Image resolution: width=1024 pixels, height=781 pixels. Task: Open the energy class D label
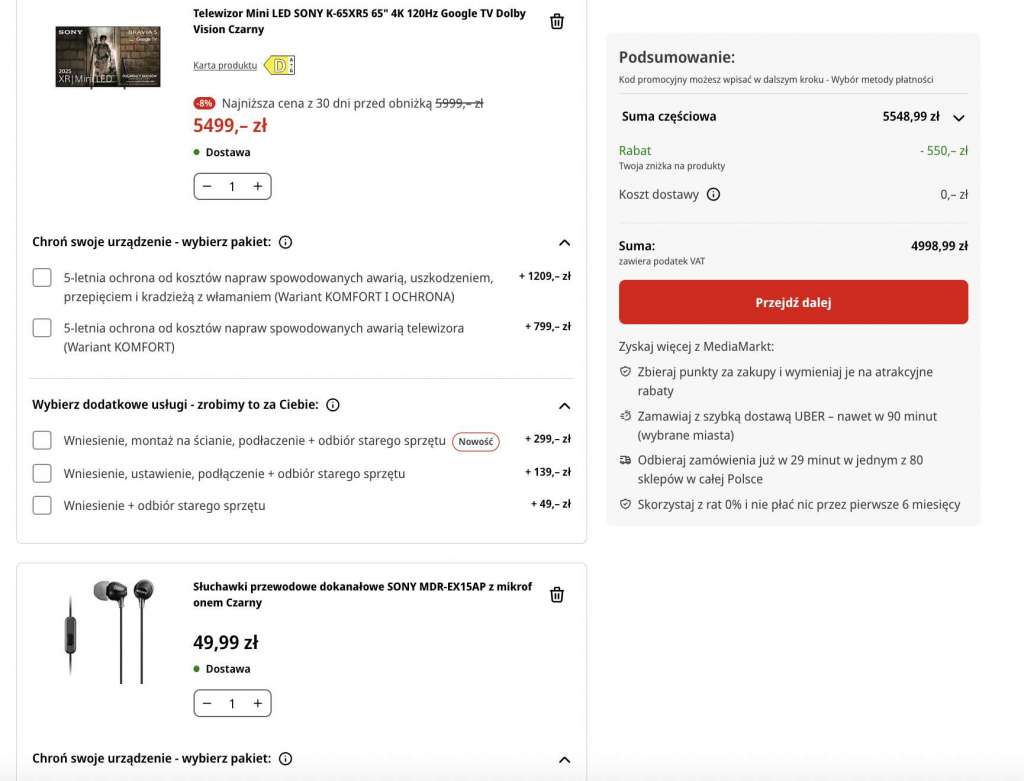point(266,65)
